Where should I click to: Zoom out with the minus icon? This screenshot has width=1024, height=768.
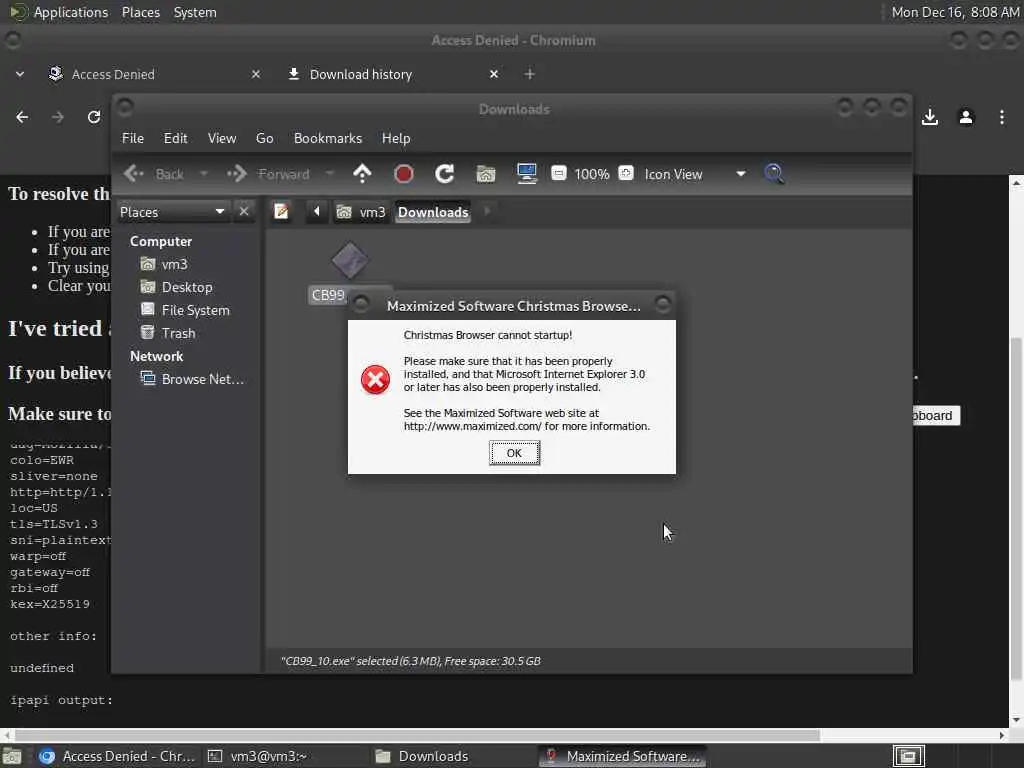(x=558, y=173)
